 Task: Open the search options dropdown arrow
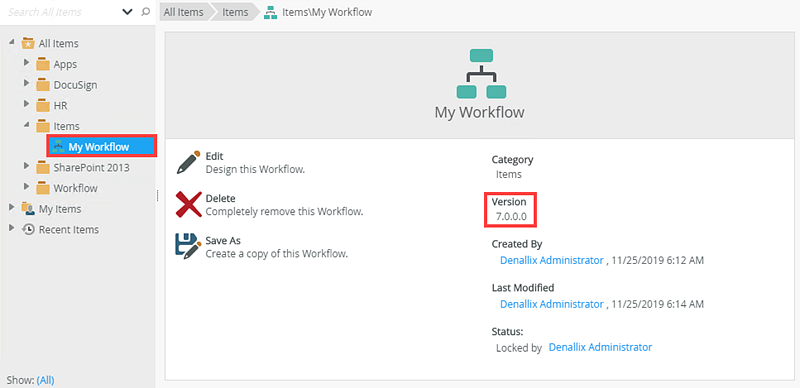(x=128, y=12)
